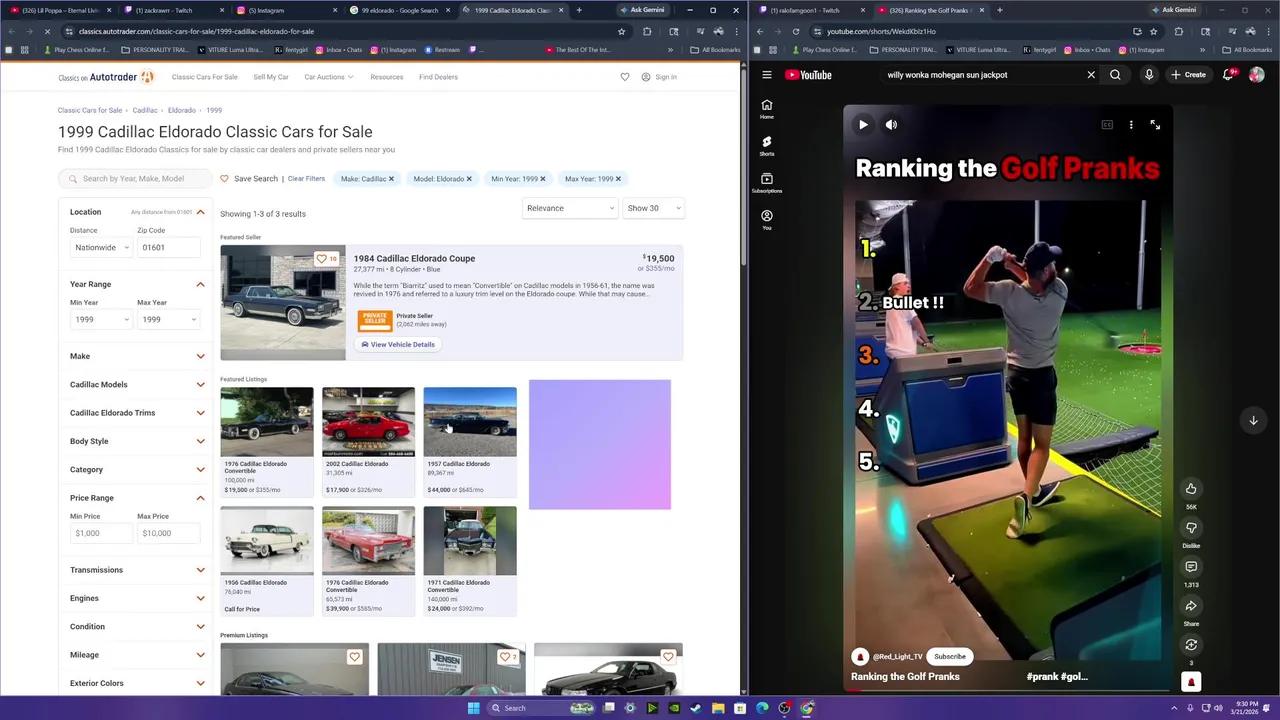Open the short's three-dot more menu
Image resolution: width=1280 pixels, height=720 pixels.
1131,125
